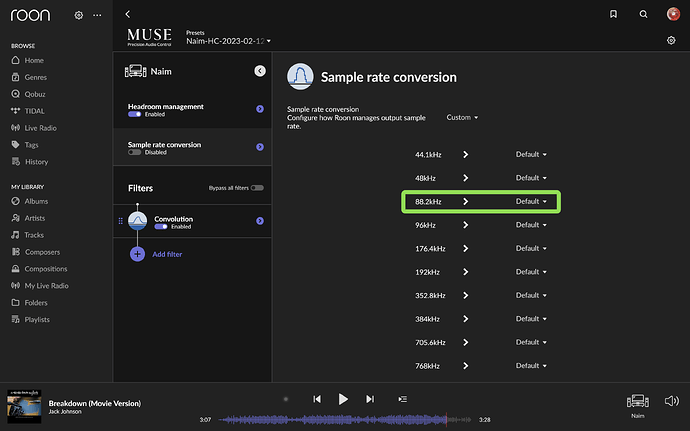Go to Home in sidebar

pyautogui.click(x=27, y=60)
